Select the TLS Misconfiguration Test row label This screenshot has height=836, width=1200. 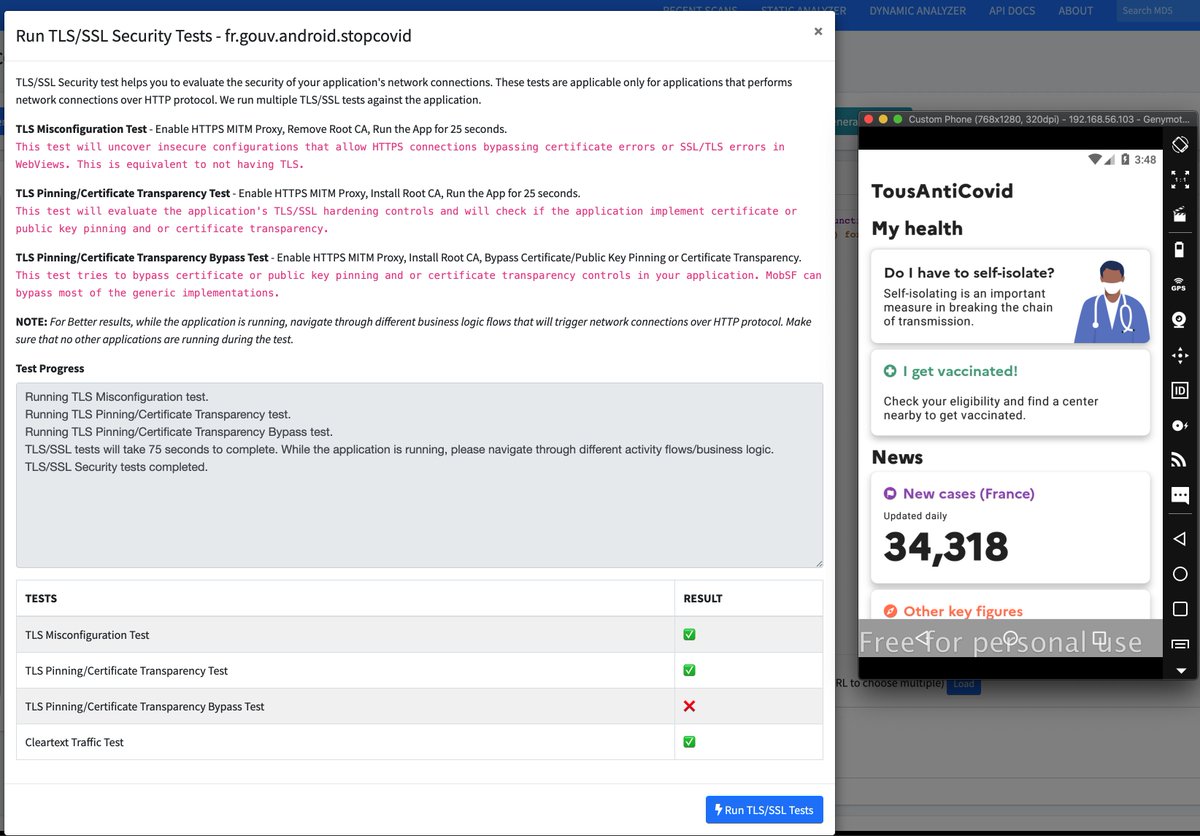click(x=87, y=635)
